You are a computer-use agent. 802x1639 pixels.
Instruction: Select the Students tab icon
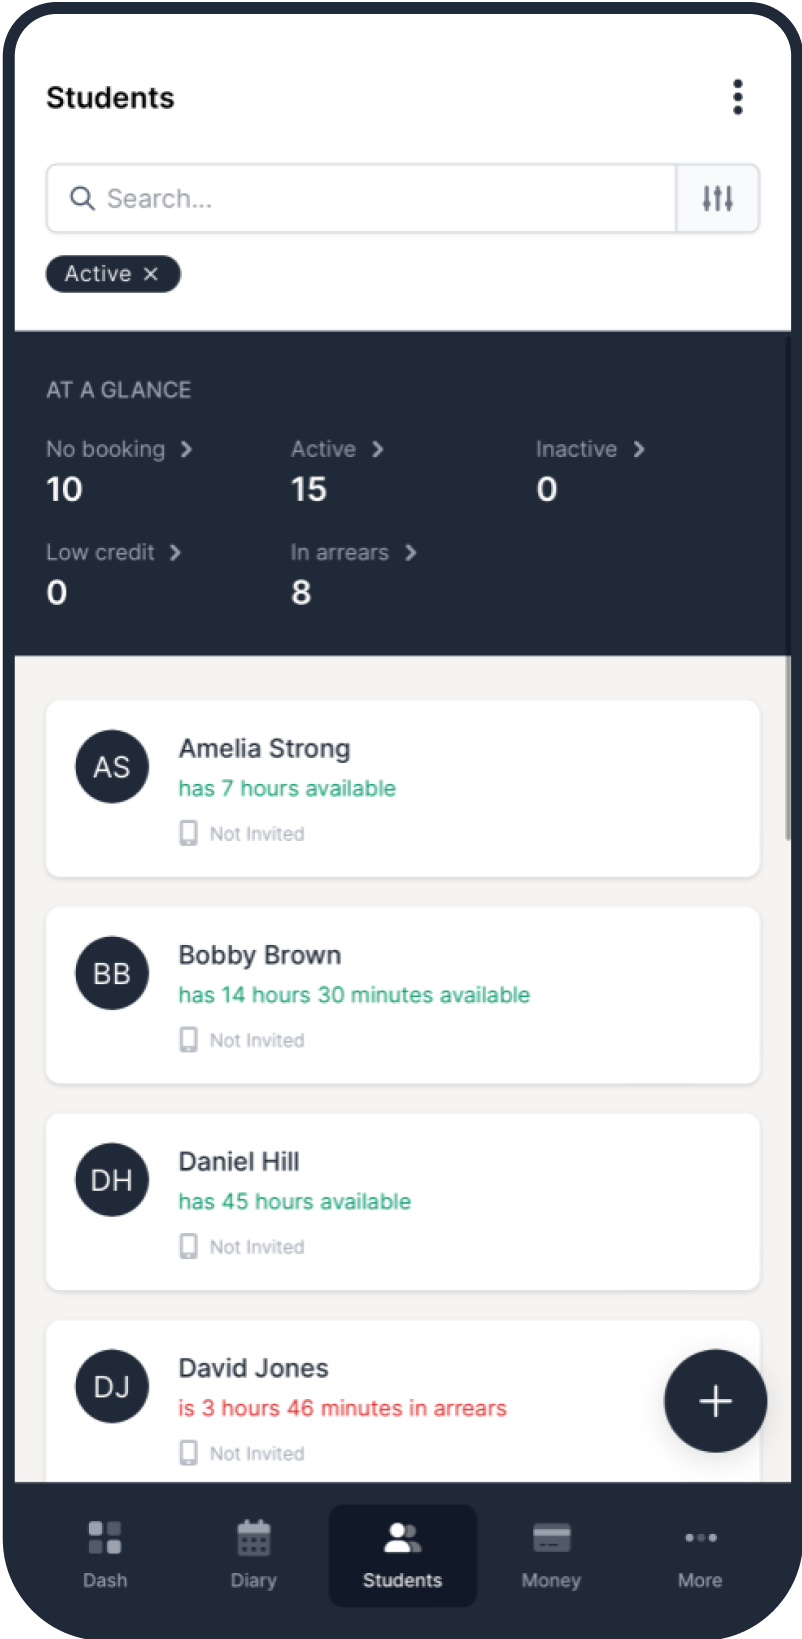403,1538
